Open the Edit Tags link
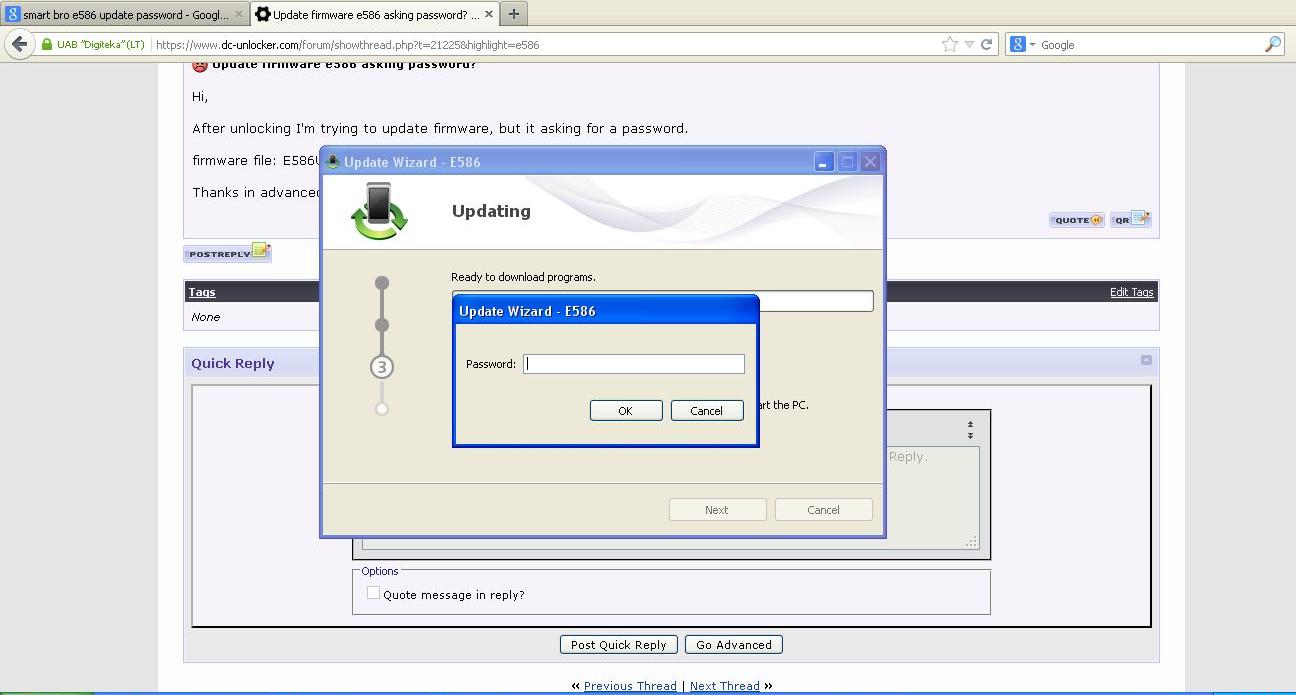Screen dimensions: 1296x695 [1131, 292]
